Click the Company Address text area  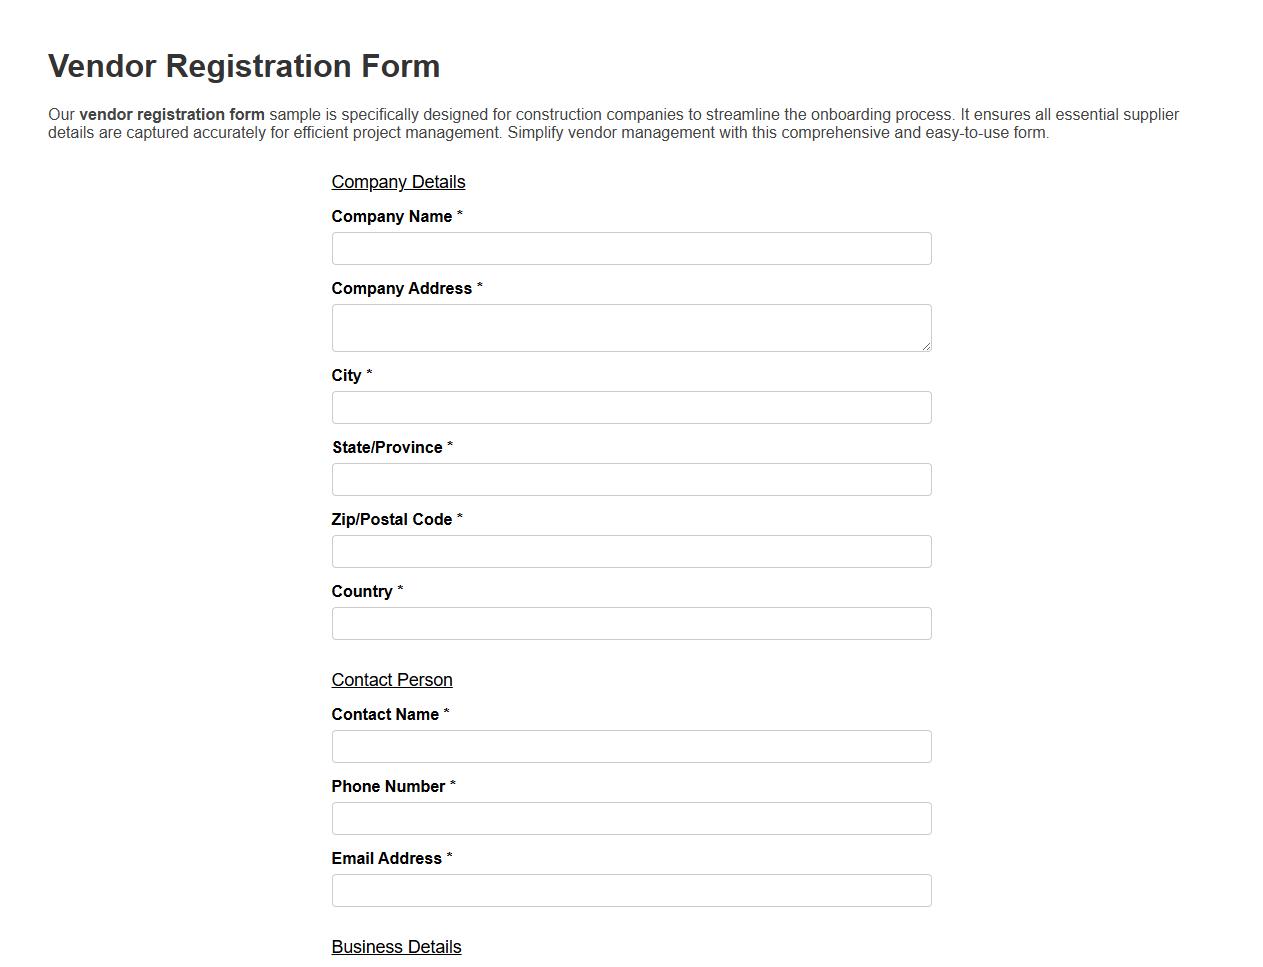click(631, 327)
